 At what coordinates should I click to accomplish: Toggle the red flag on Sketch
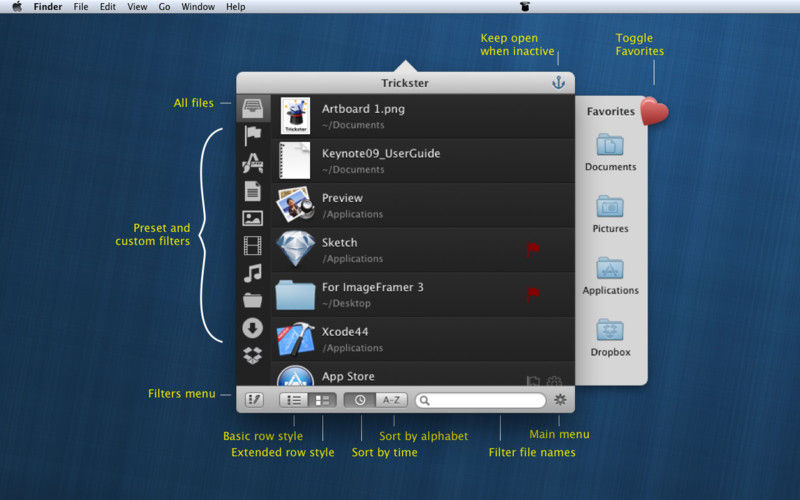(533, 249)
